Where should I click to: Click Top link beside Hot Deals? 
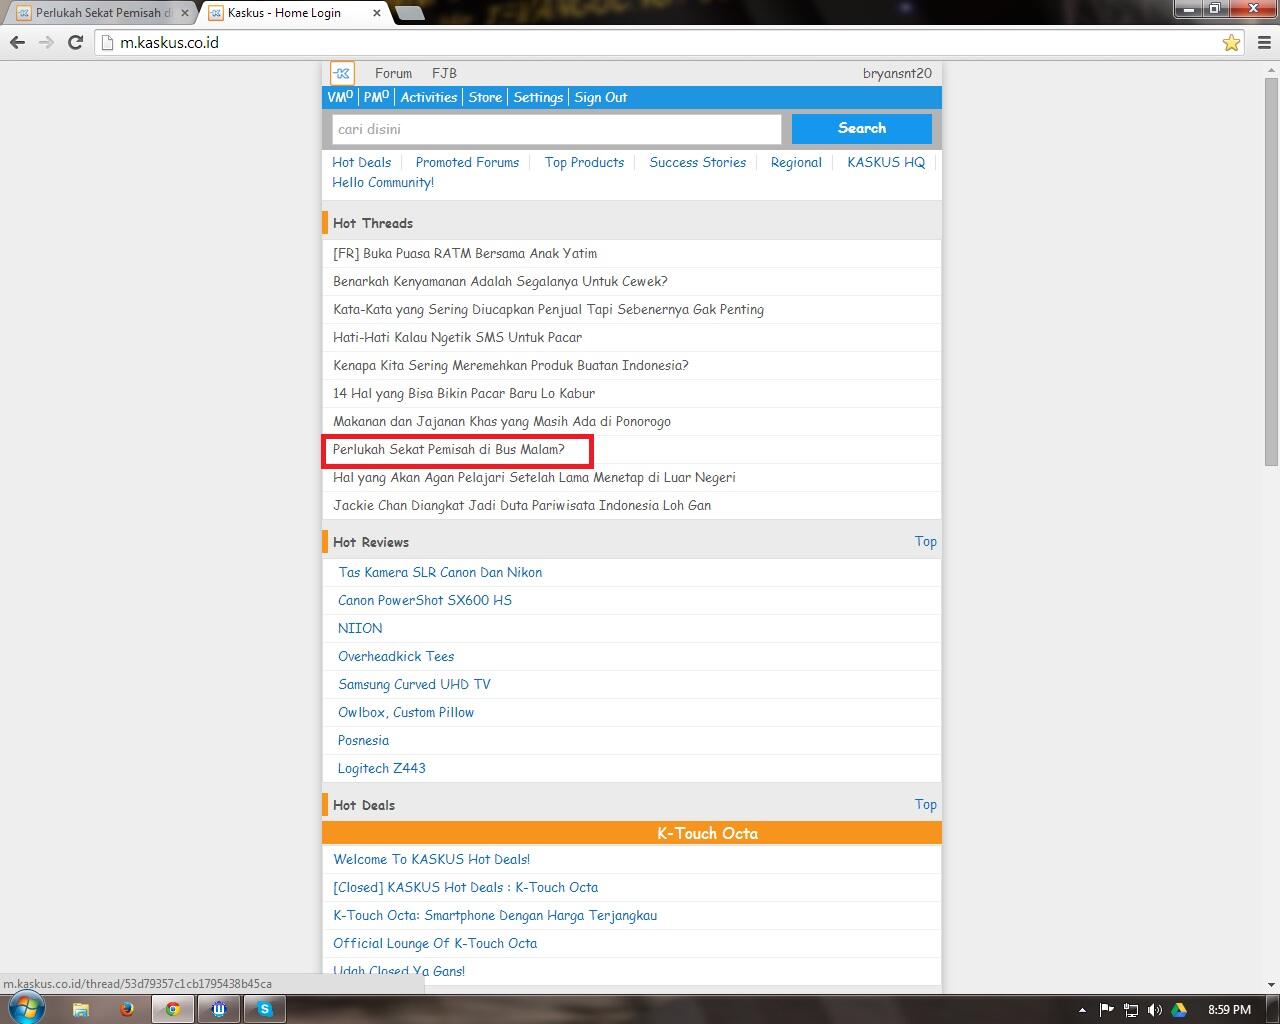pos(926,804)
